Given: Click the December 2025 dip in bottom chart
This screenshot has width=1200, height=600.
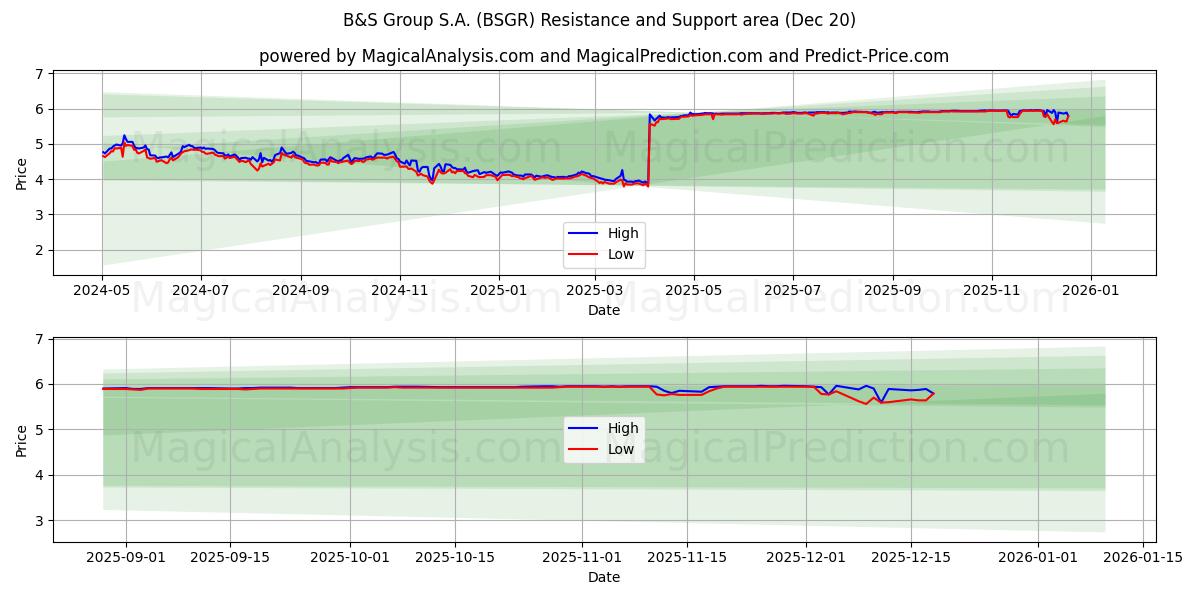Looking at the screenshot, I should point(880,400).
